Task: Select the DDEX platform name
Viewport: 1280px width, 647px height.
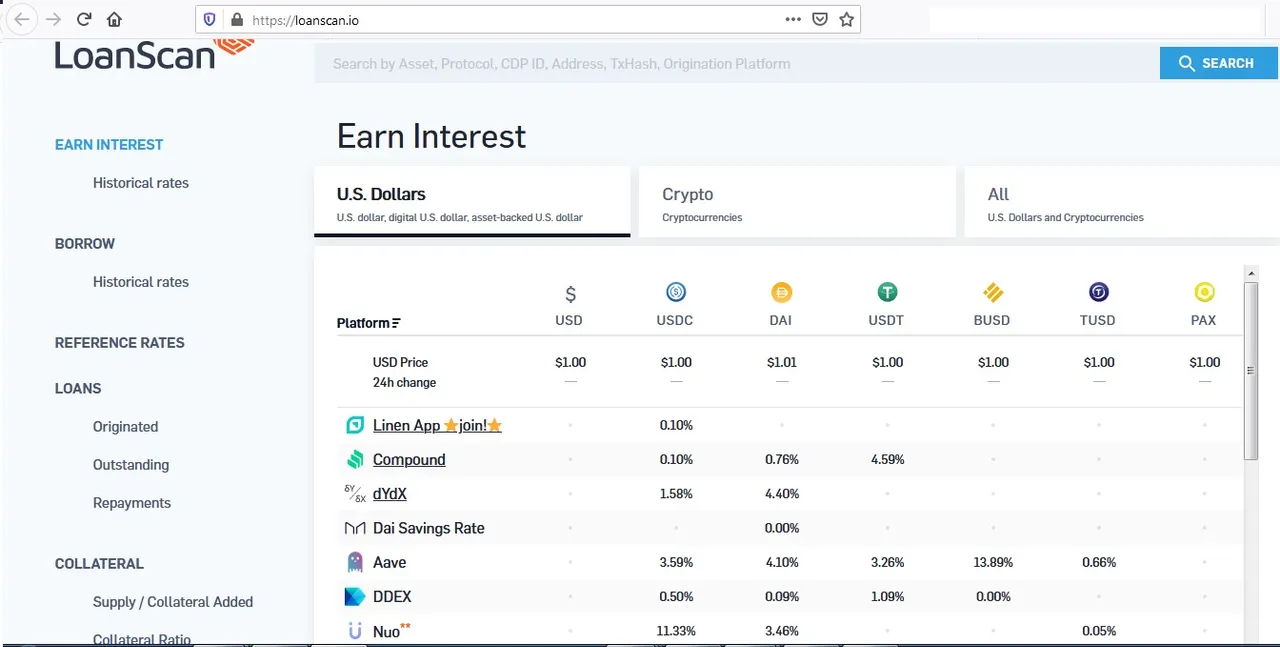Action: pyautogui.click(x=392, y=597)
